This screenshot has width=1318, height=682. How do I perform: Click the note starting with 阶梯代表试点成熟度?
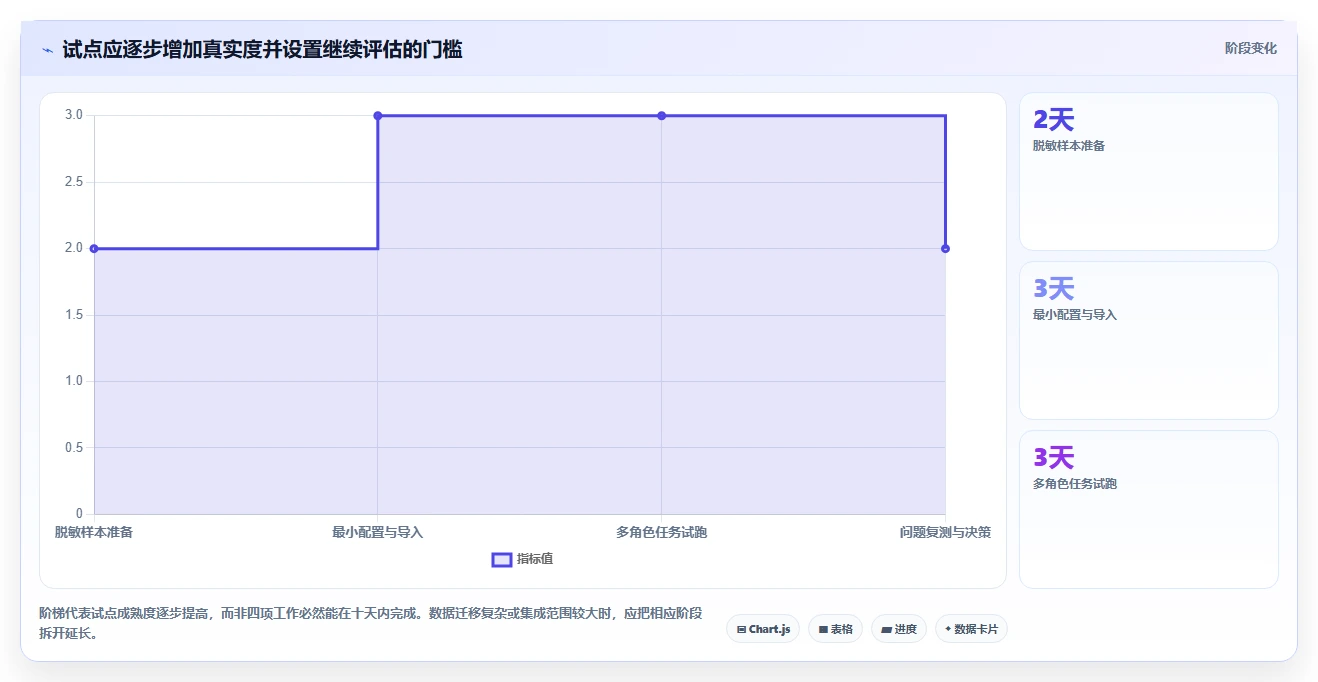pos(371,623)
